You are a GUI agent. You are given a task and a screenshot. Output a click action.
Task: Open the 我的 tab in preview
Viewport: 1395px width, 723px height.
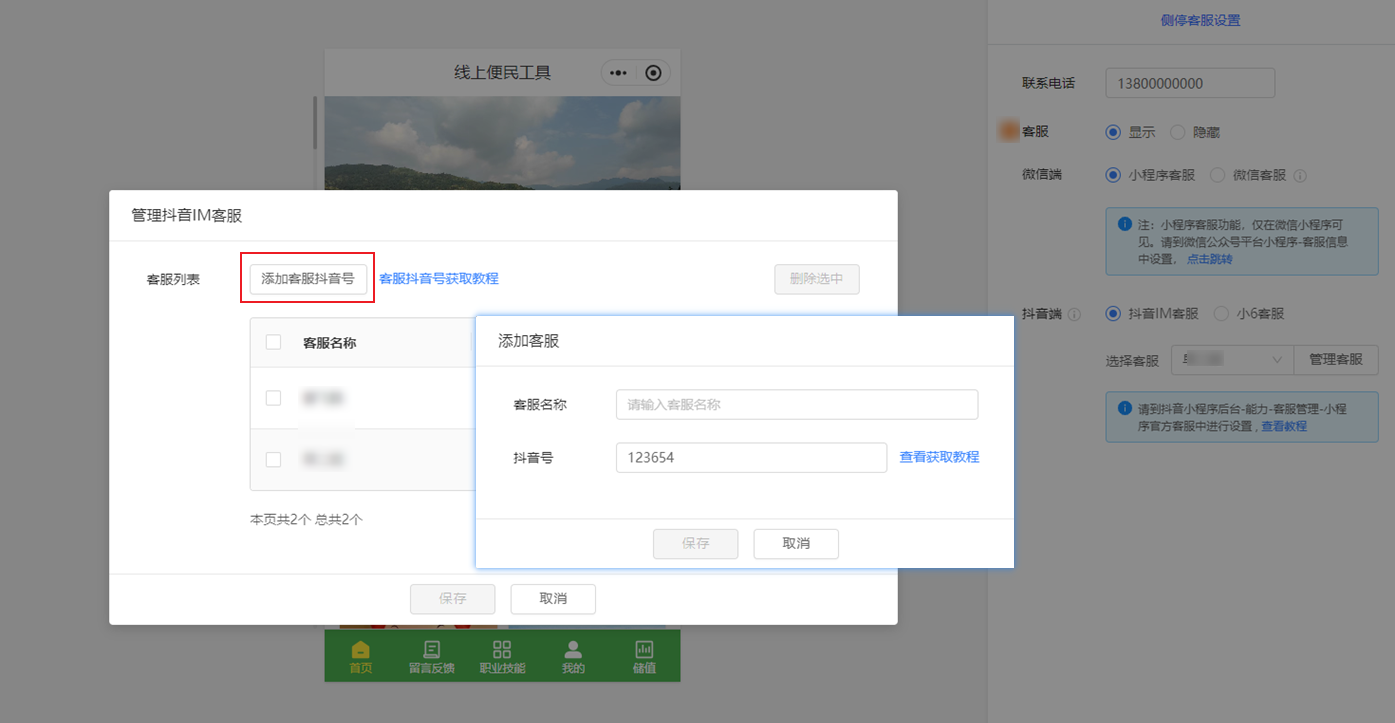point(573,656)
